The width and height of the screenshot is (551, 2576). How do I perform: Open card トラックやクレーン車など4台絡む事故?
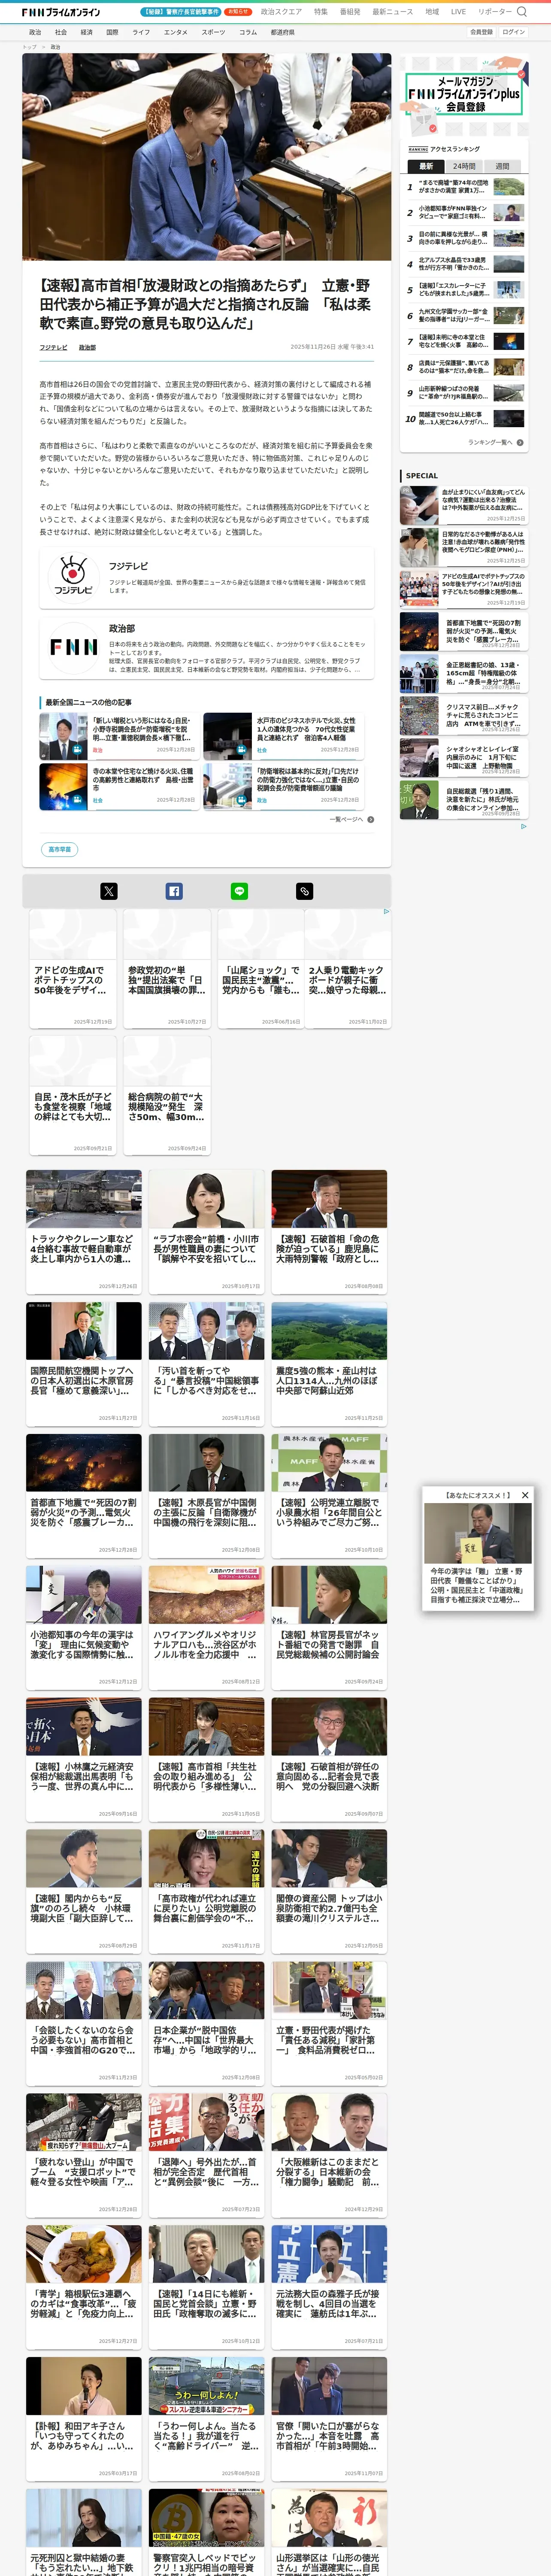[84, 1232]
